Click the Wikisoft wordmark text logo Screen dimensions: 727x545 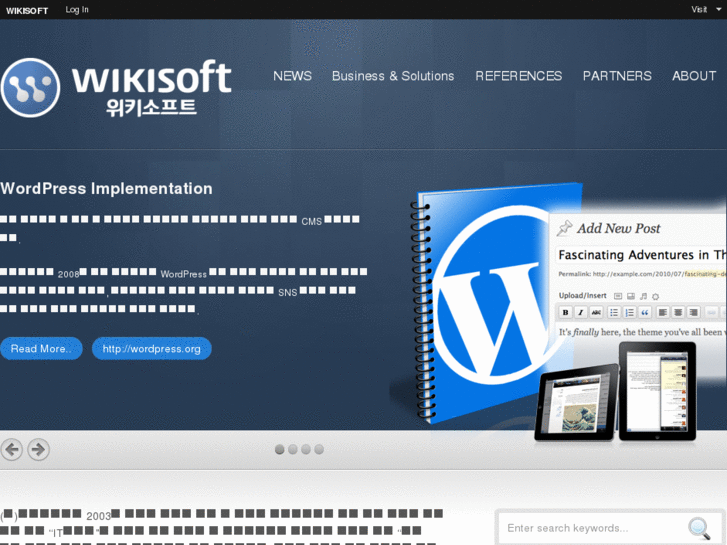coord(152,87)
